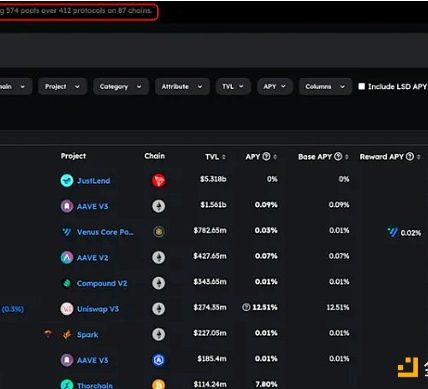Expand the Category filter dropdown

coord(121,87)
